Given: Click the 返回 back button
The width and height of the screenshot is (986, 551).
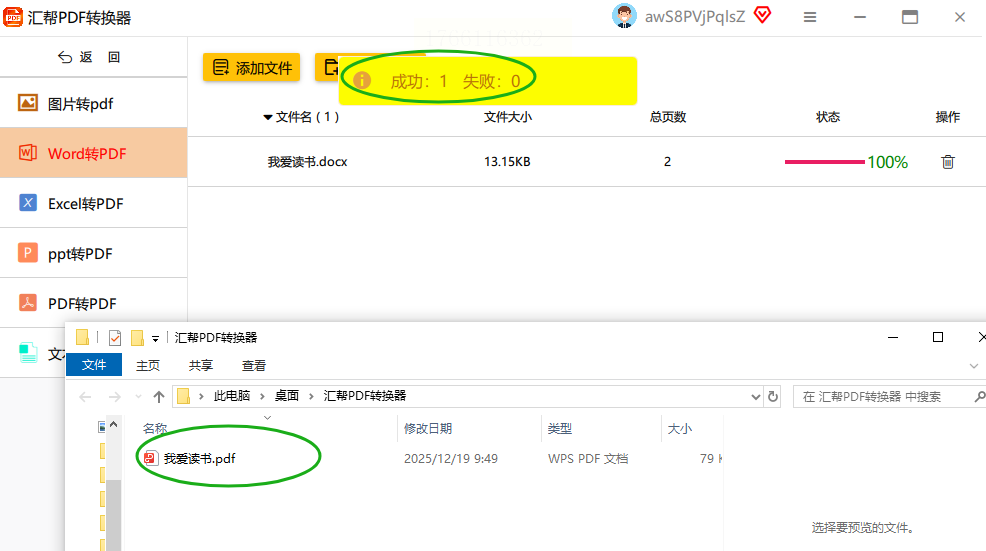Looking at the screenshot, I should click(89, 57).
